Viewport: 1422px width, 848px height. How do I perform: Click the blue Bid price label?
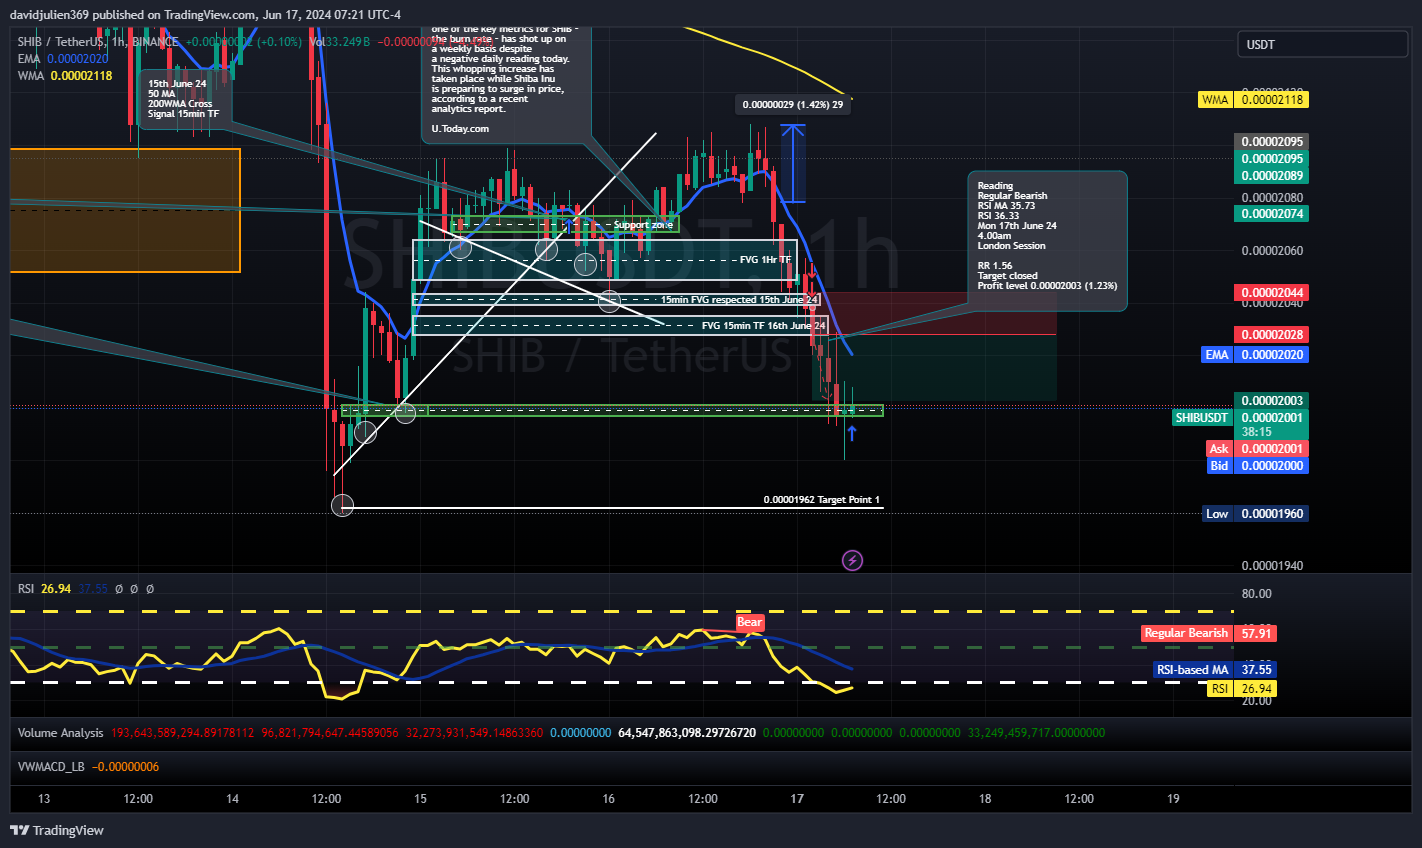(1256, 466)
